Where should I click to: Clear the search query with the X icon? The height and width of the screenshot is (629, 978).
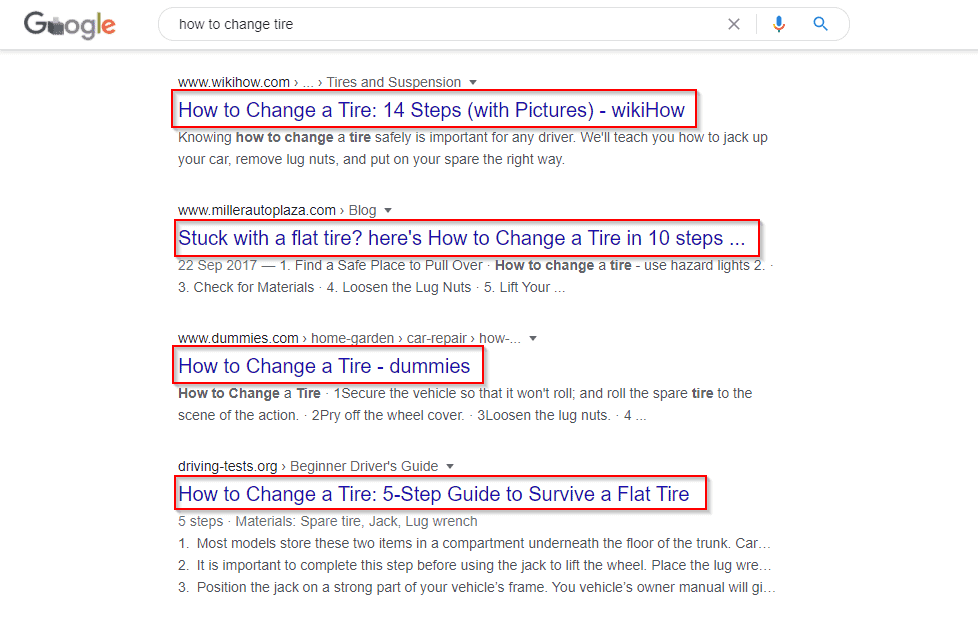[734, 24]
